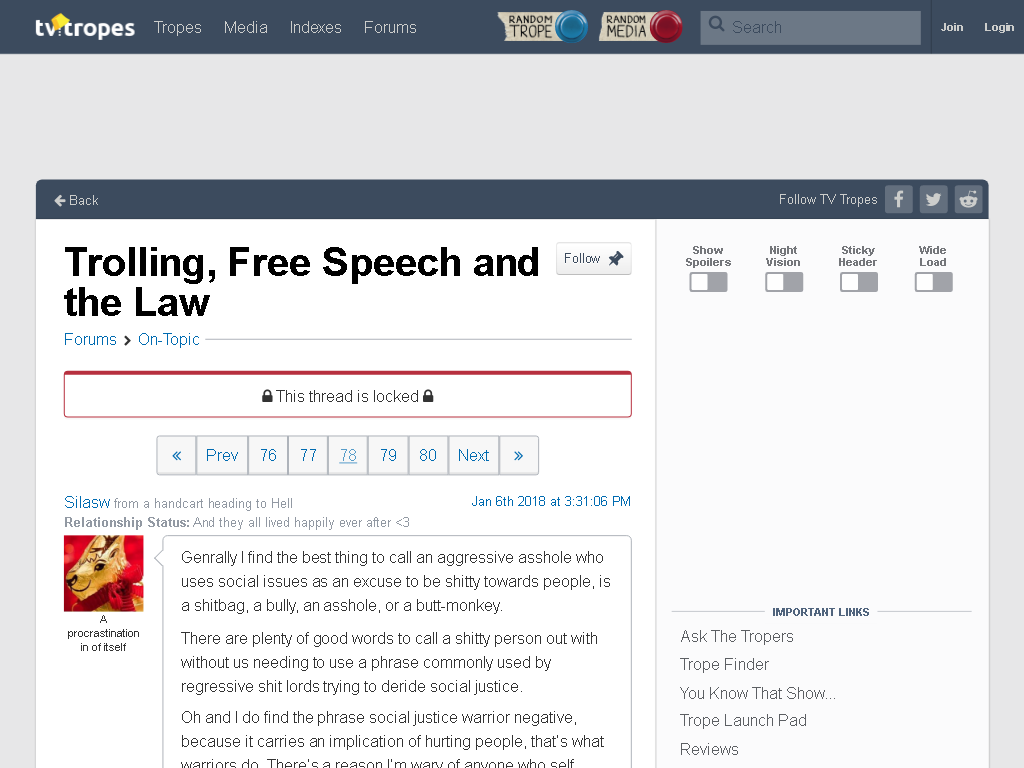The height and width of the screenshot is (768, 1024).
Task: Toggle Show Spoilers switch
Action: [x=709, y=282]
